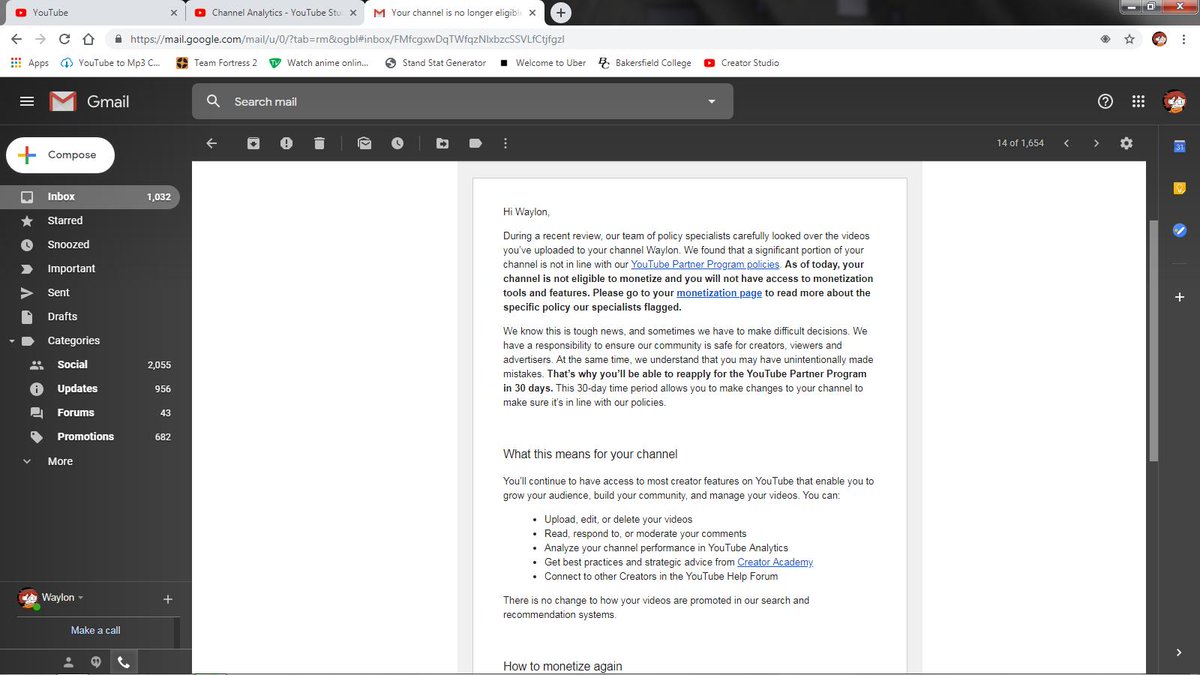The height and width of the screenshot is (675, 1200).
Task: Open the YouTube Partner Program policies link
Action: pos(705,265)
